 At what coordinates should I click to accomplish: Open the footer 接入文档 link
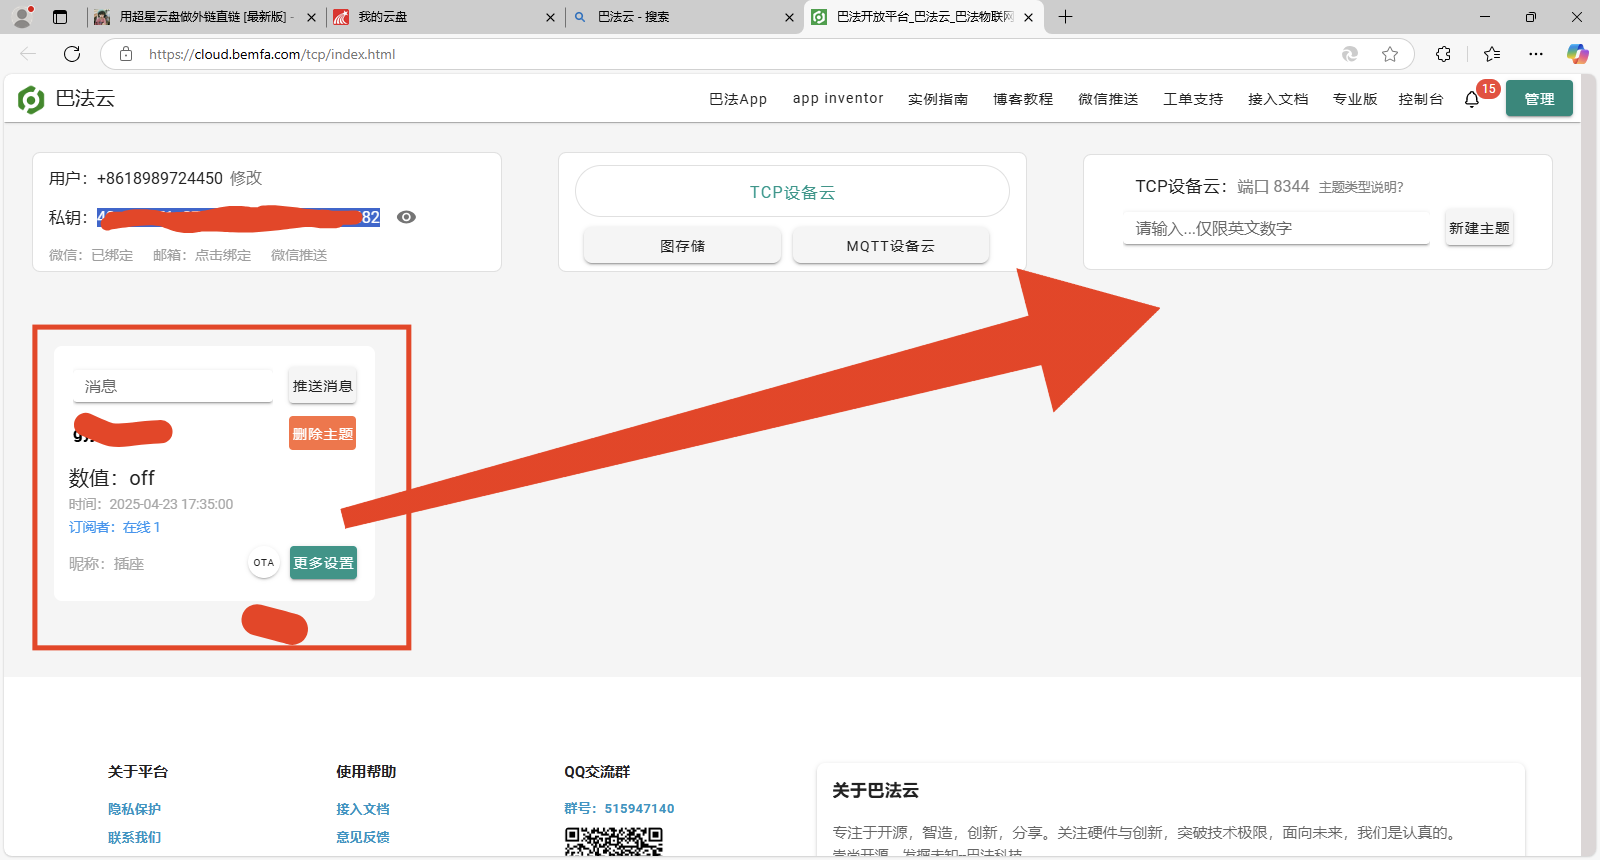click(x=363, y=809)
